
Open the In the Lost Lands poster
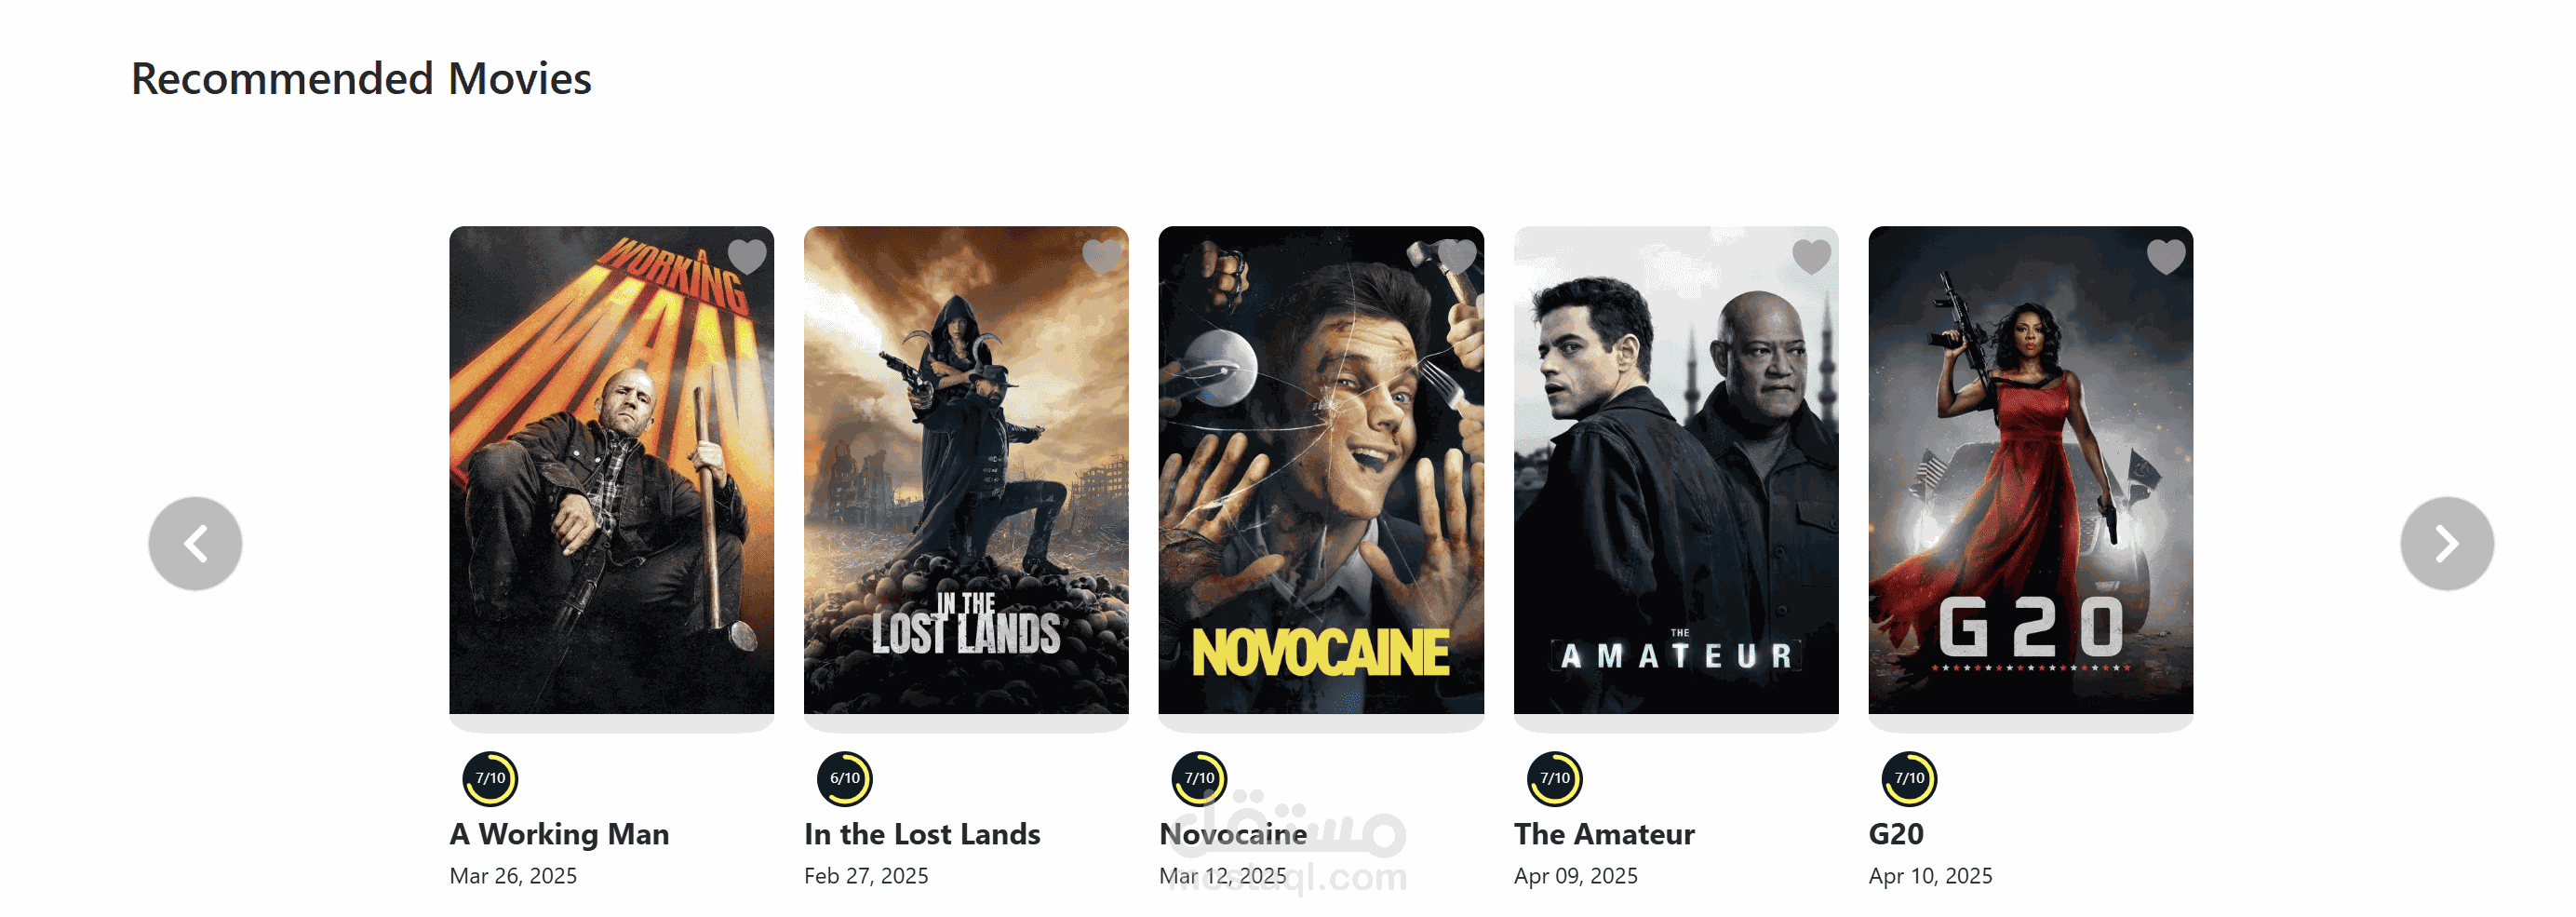(x=966, y=470)
